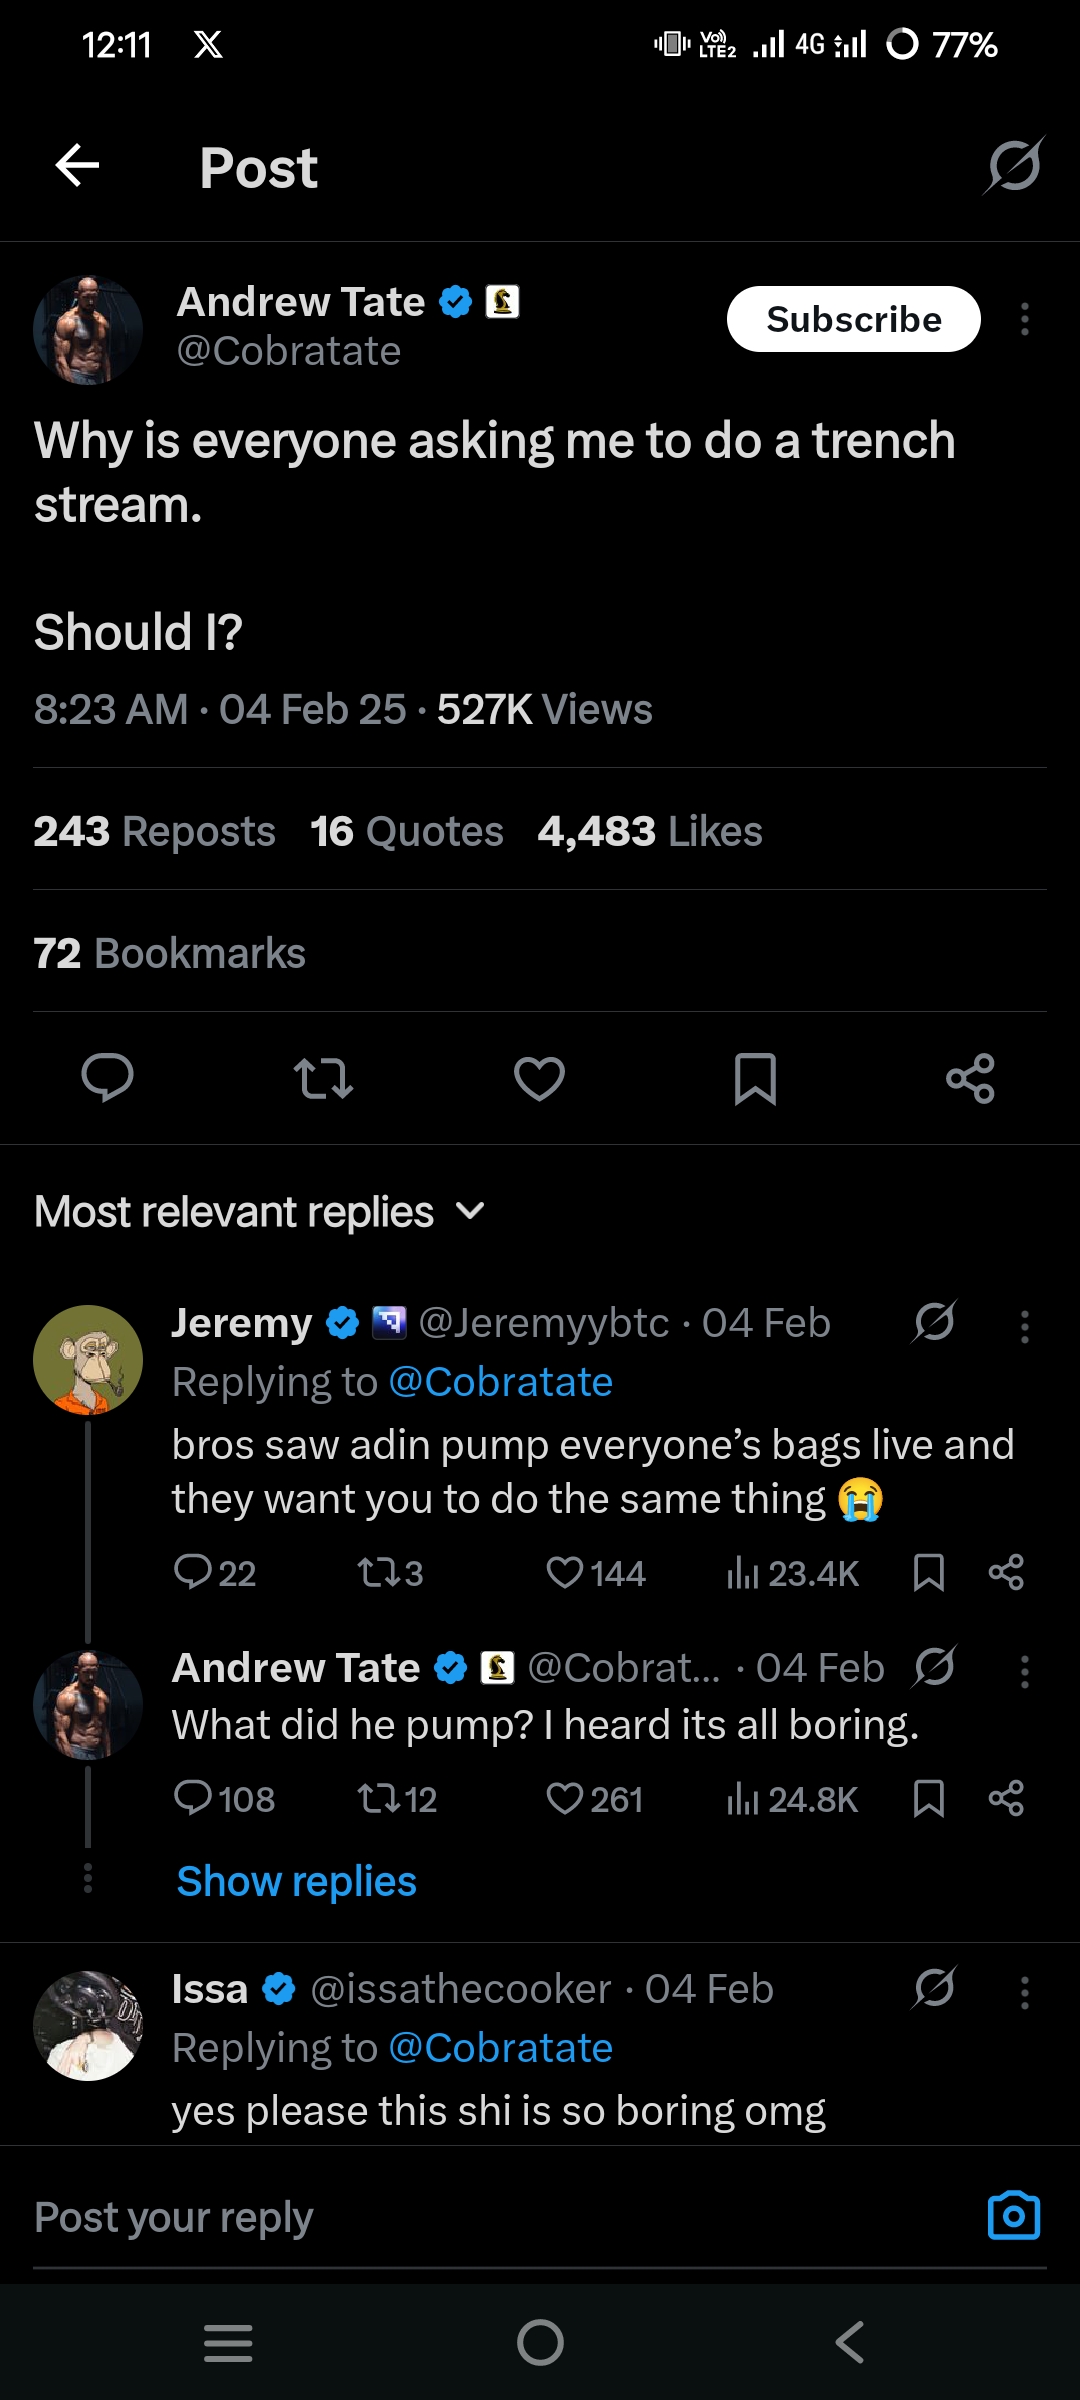Viewport: 1080px width, 2400px height.
Task: View the 243 Reposts list
Action: [x=155, y=831]
